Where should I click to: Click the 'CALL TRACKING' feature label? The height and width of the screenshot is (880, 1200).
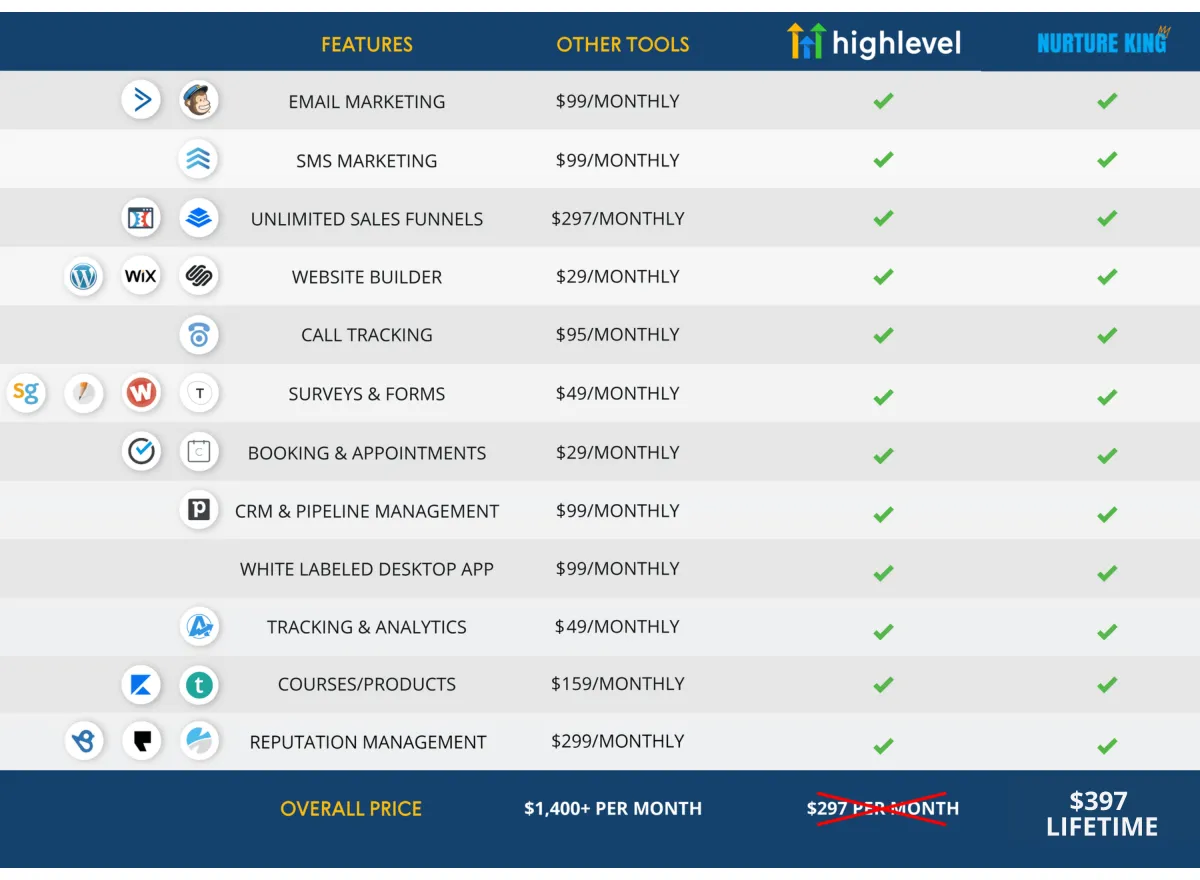coord(367,335)
